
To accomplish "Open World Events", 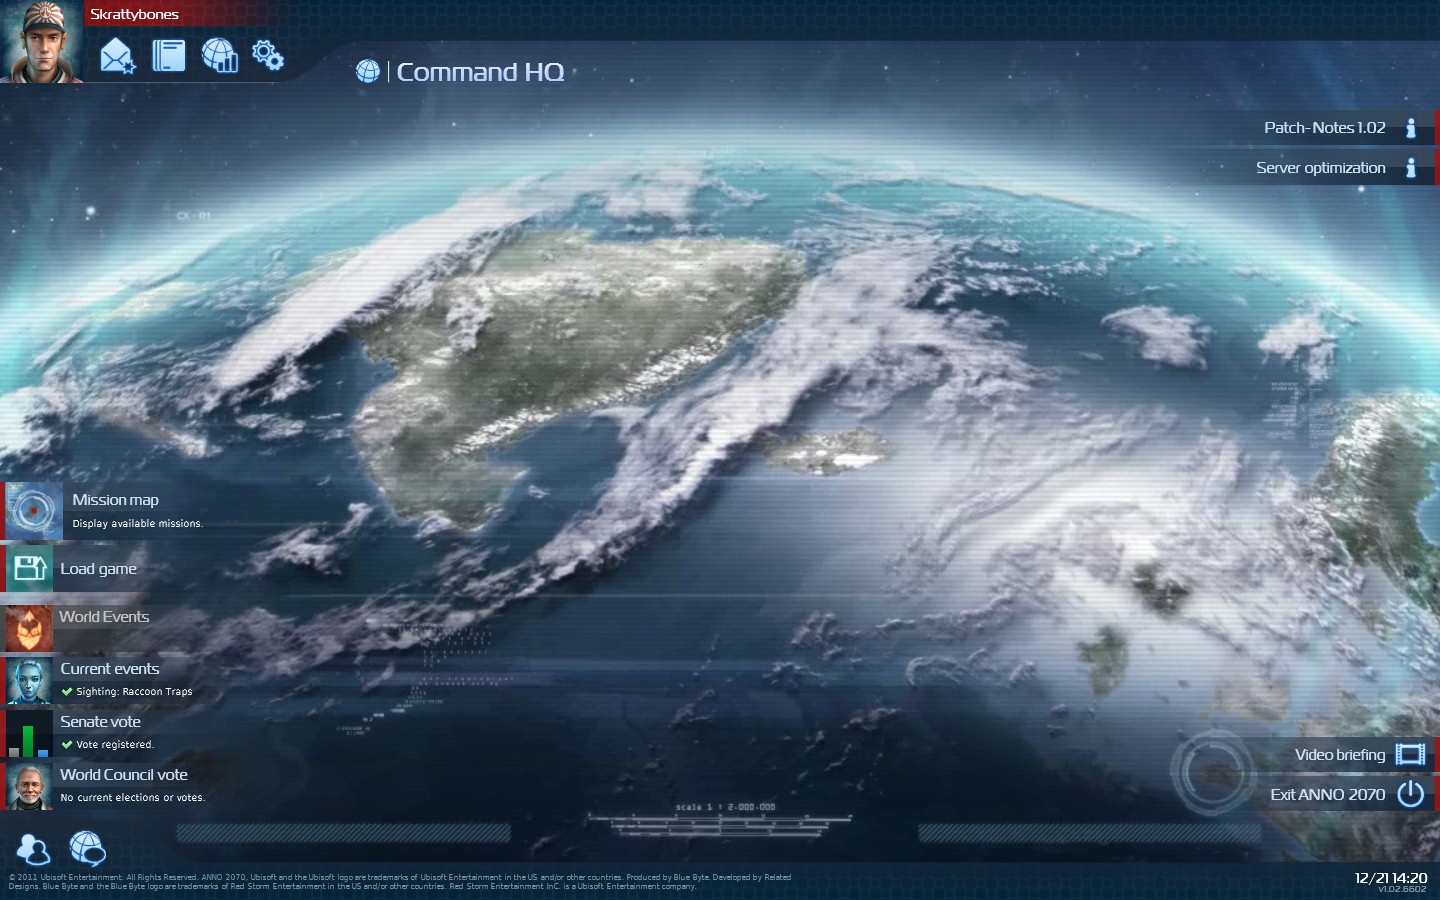I will 104,617.
